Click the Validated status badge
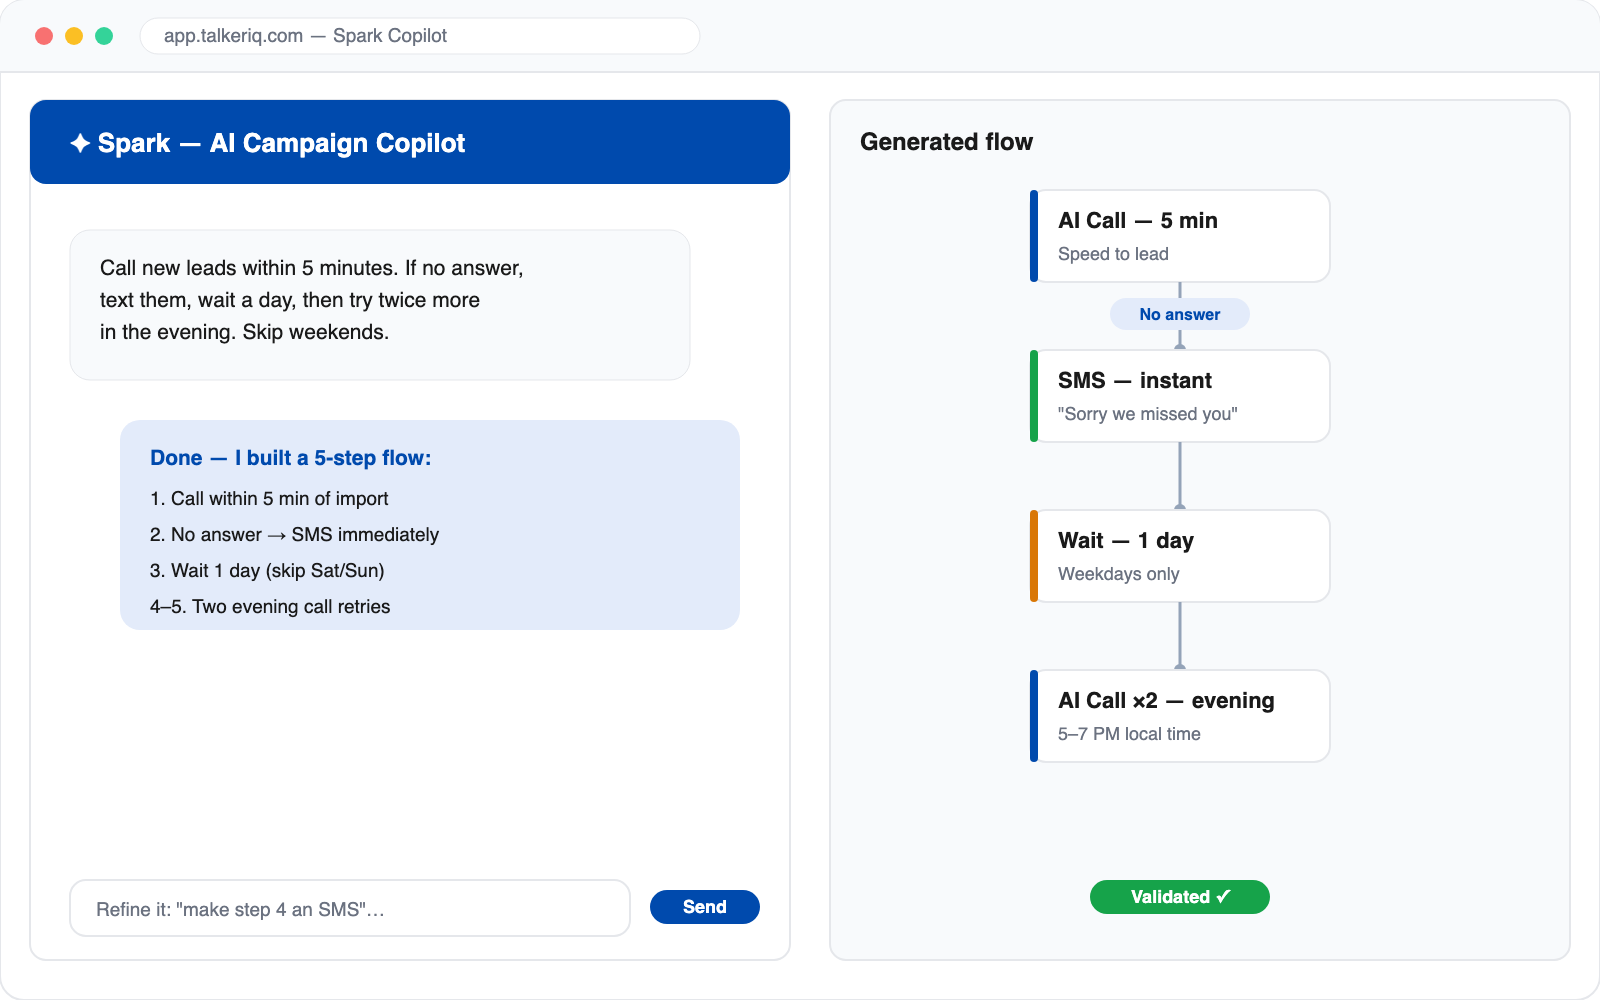Screen dimensions: 1600x1000 pos(1180,897)
